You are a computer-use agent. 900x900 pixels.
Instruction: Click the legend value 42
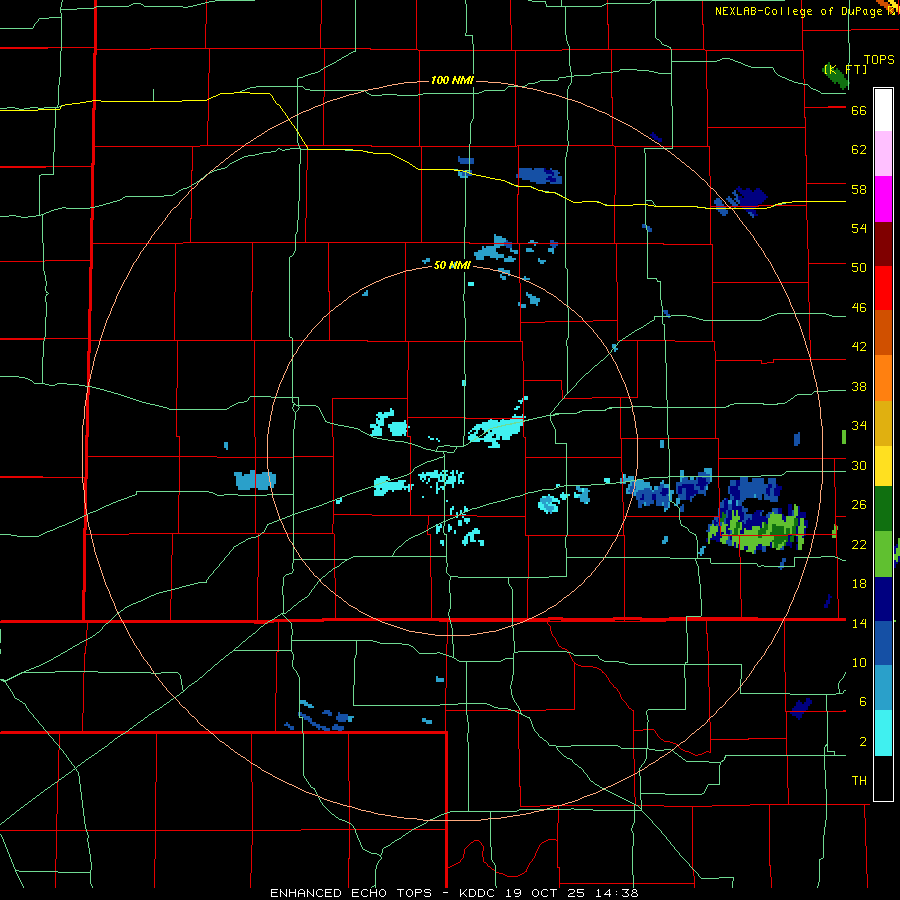coord(859,347)
